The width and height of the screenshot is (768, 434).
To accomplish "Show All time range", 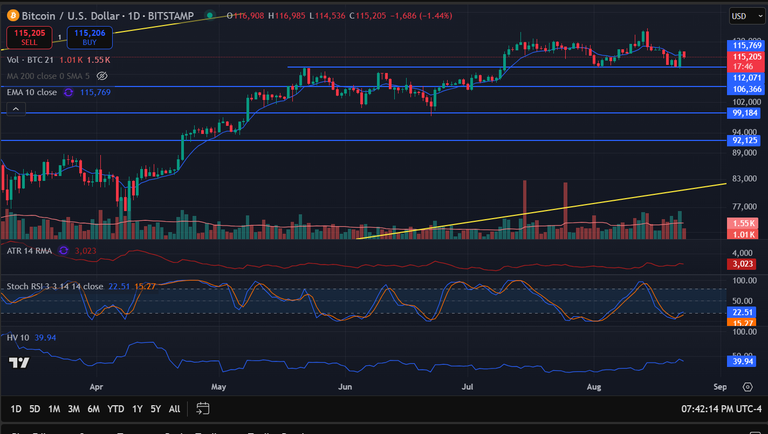I will click(x=174, y=409).
